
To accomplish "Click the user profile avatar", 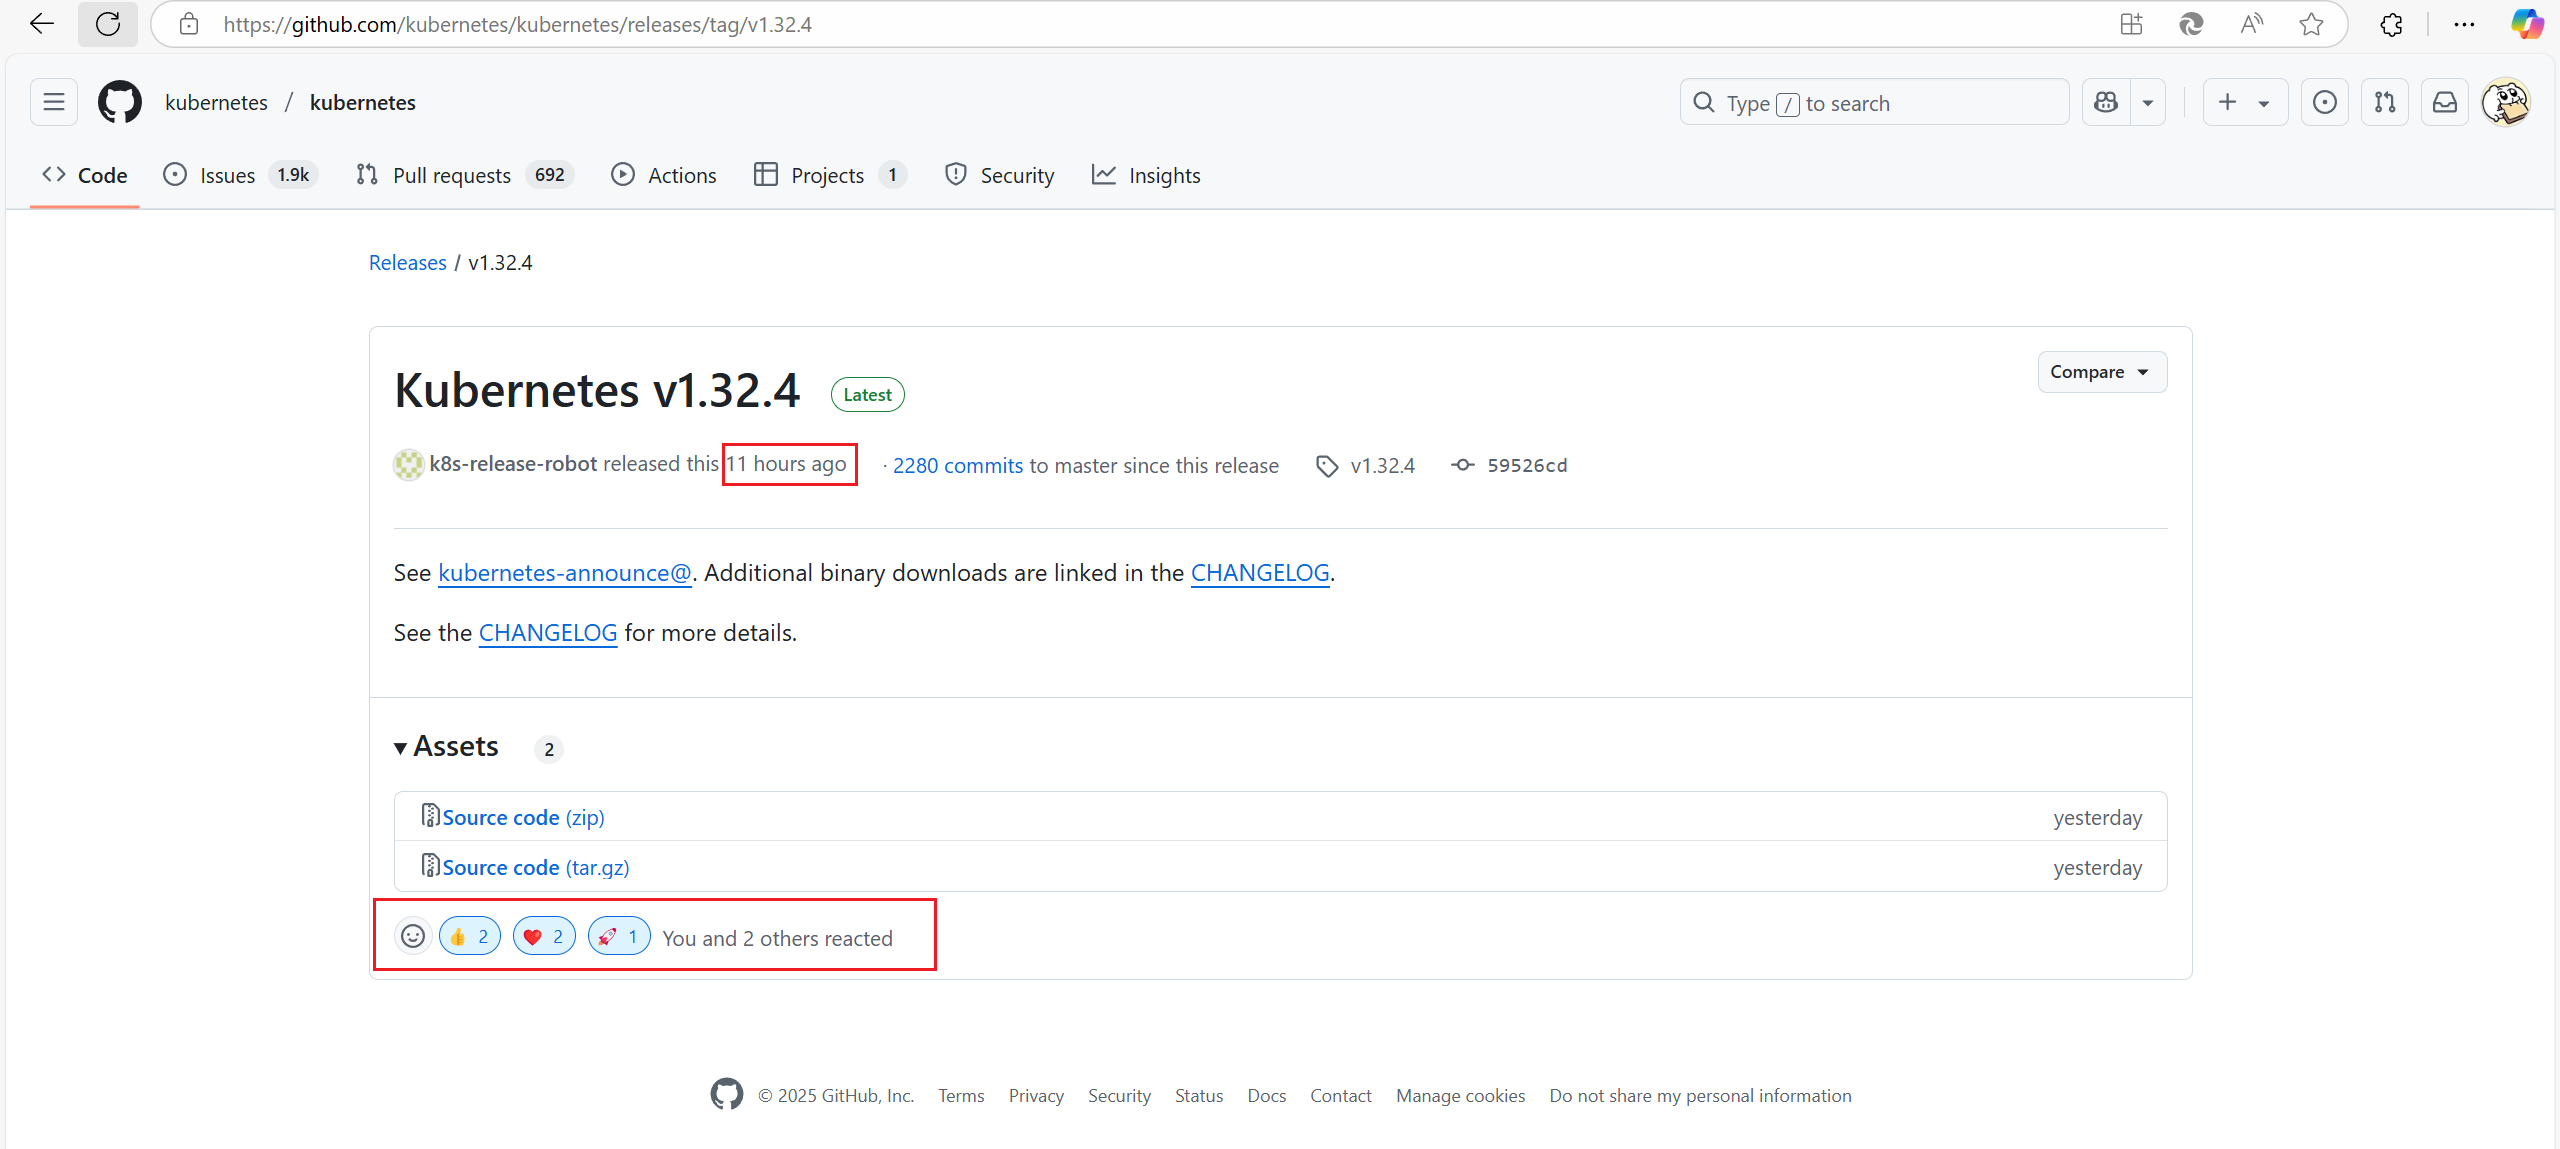I will click(x=2506, y=102).
